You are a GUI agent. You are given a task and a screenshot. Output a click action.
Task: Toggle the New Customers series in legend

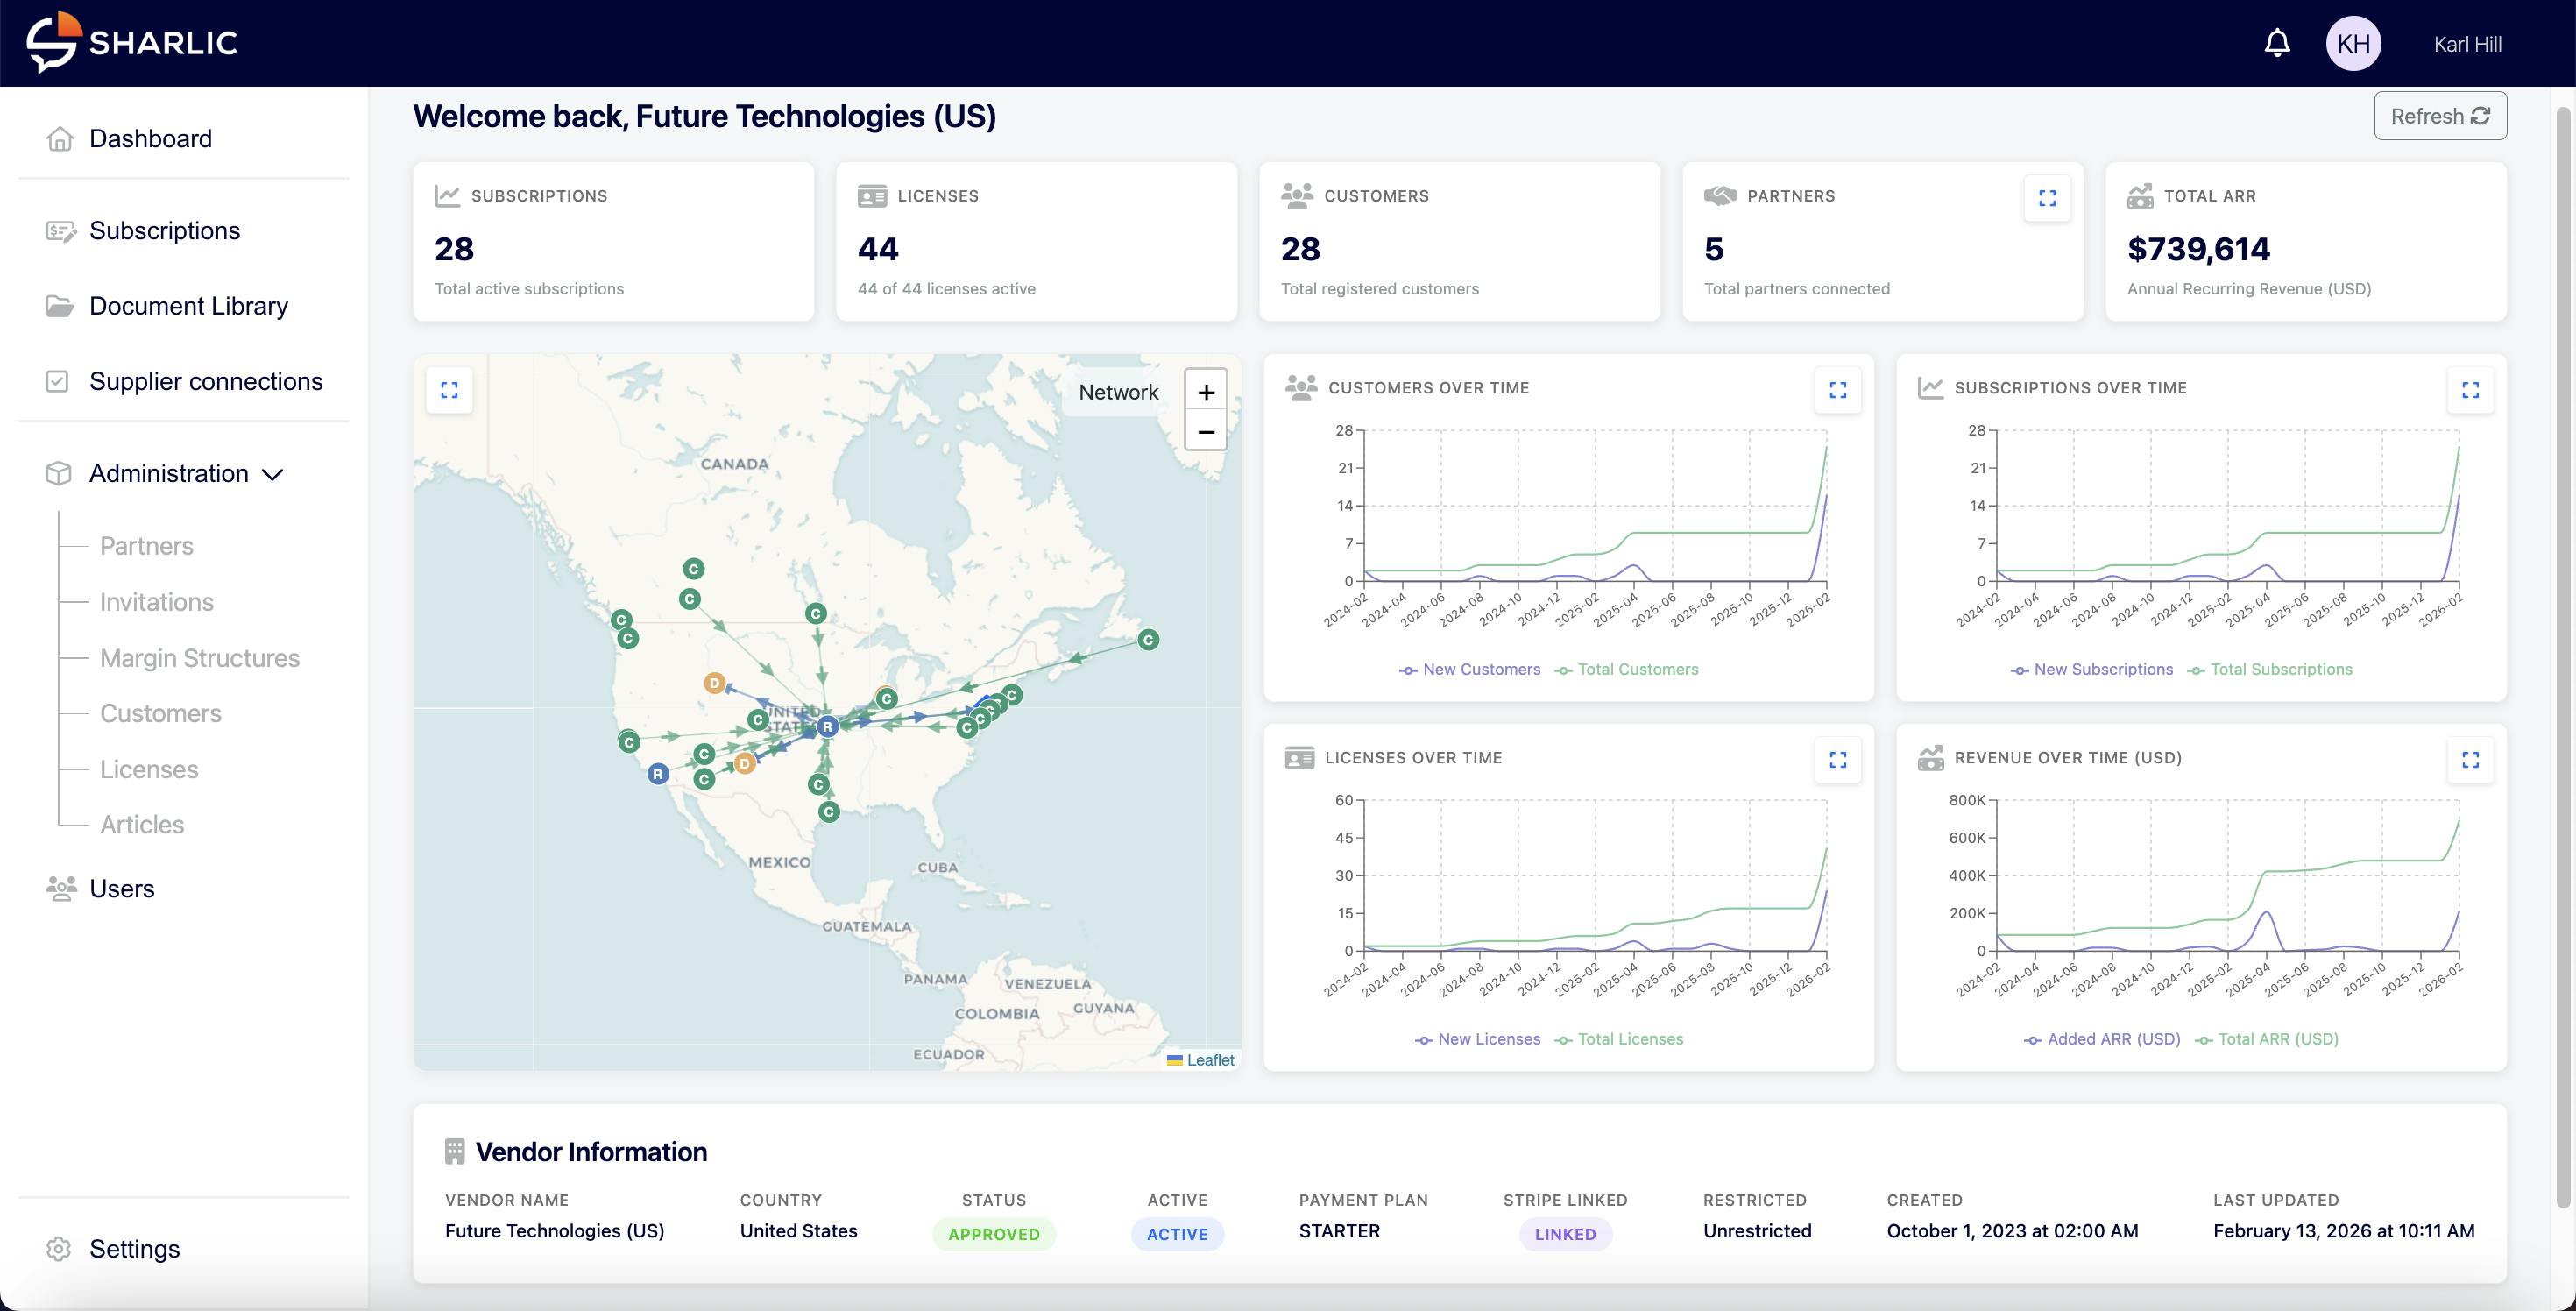point(1469,669)
